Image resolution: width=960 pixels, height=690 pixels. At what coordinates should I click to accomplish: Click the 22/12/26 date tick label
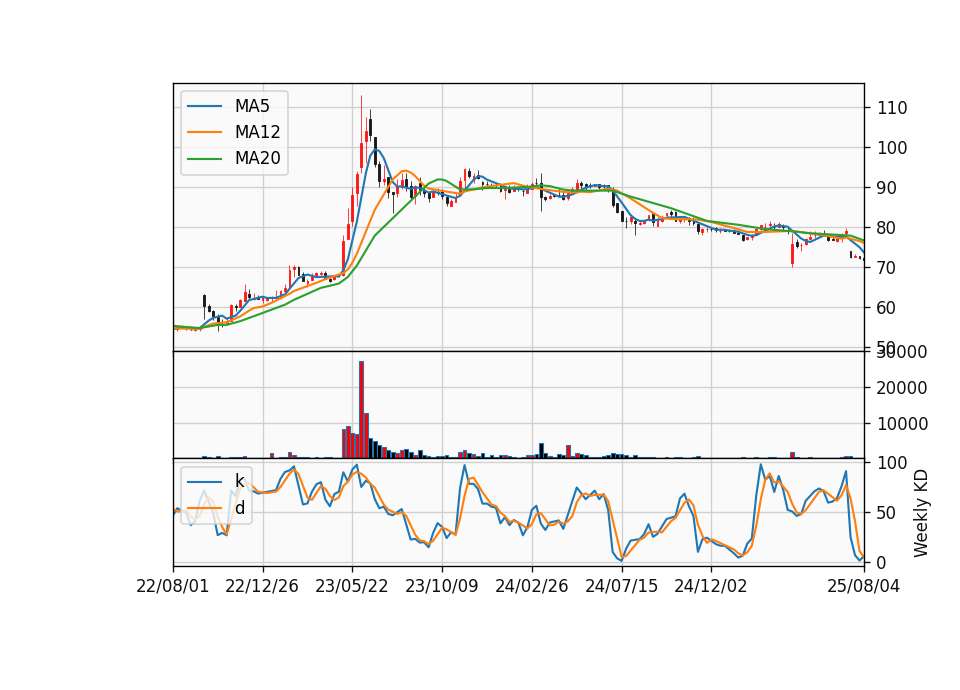point(262,586)
